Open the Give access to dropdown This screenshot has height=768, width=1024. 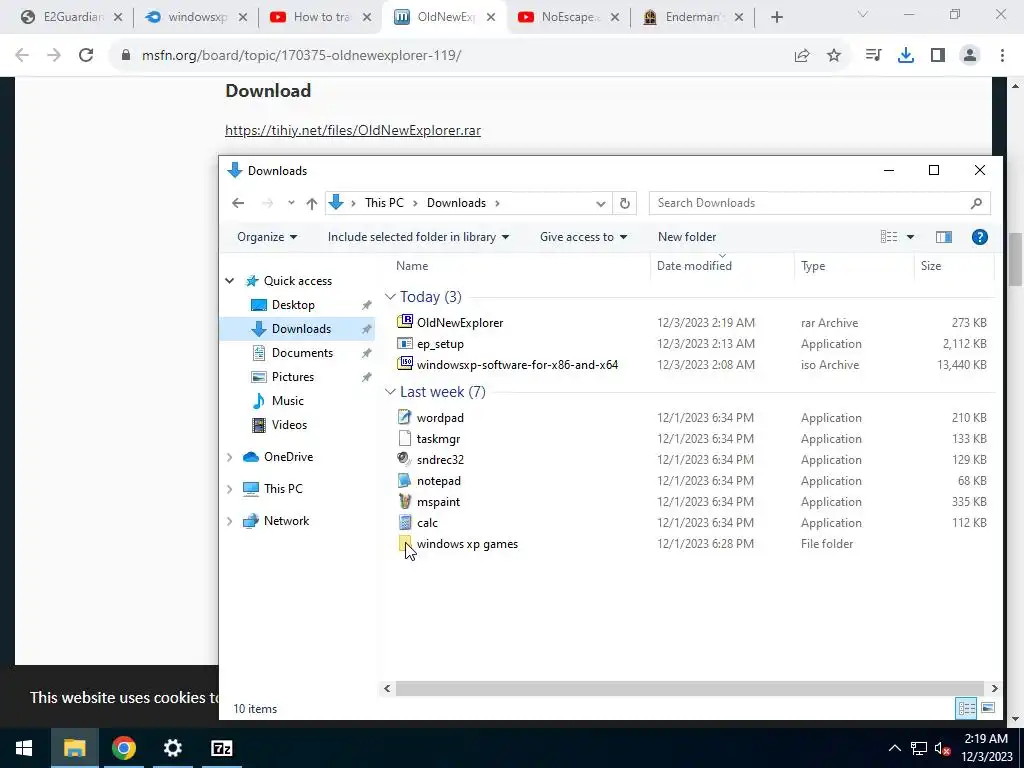tap(583, 237)
